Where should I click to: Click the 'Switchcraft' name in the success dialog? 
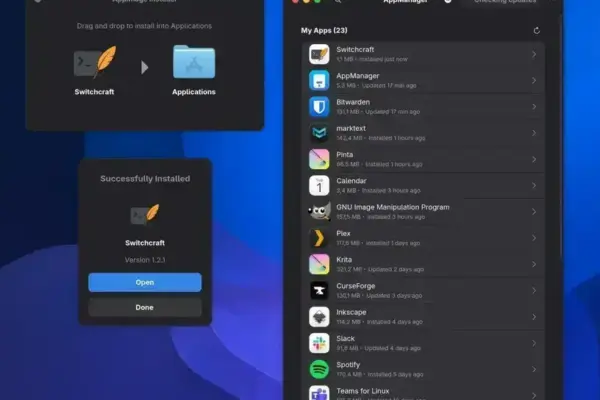coord(145,243)
